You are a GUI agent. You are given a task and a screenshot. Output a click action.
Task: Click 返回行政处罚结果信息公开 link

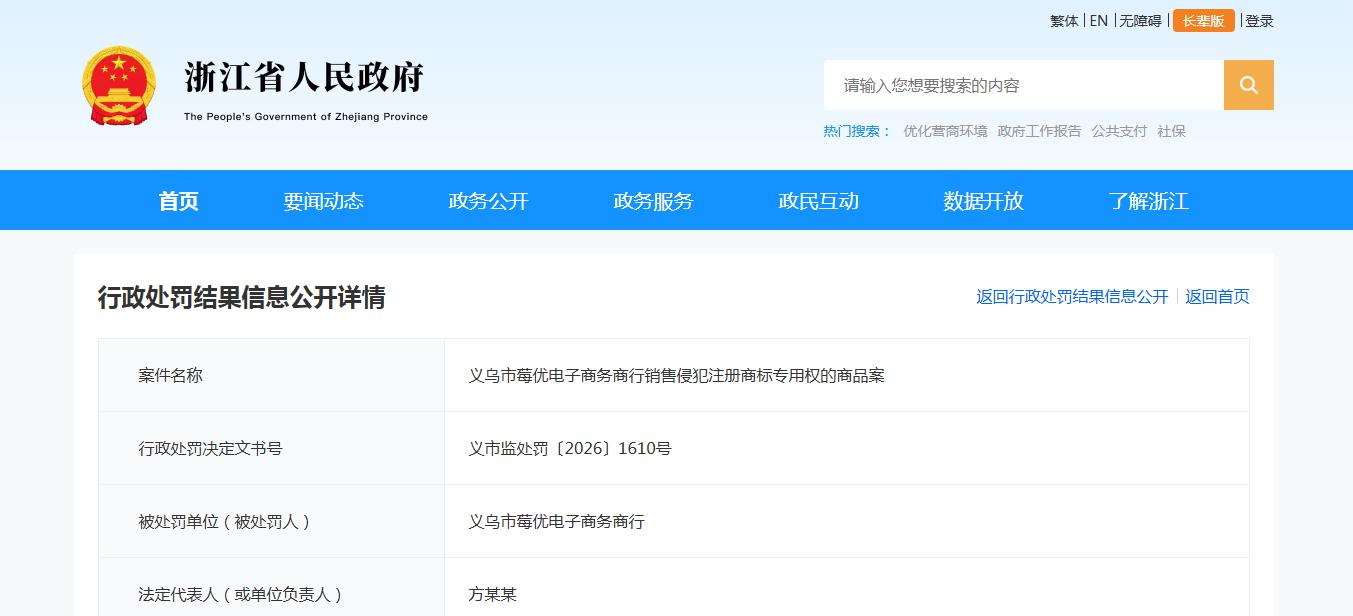tap(1072, 297)
